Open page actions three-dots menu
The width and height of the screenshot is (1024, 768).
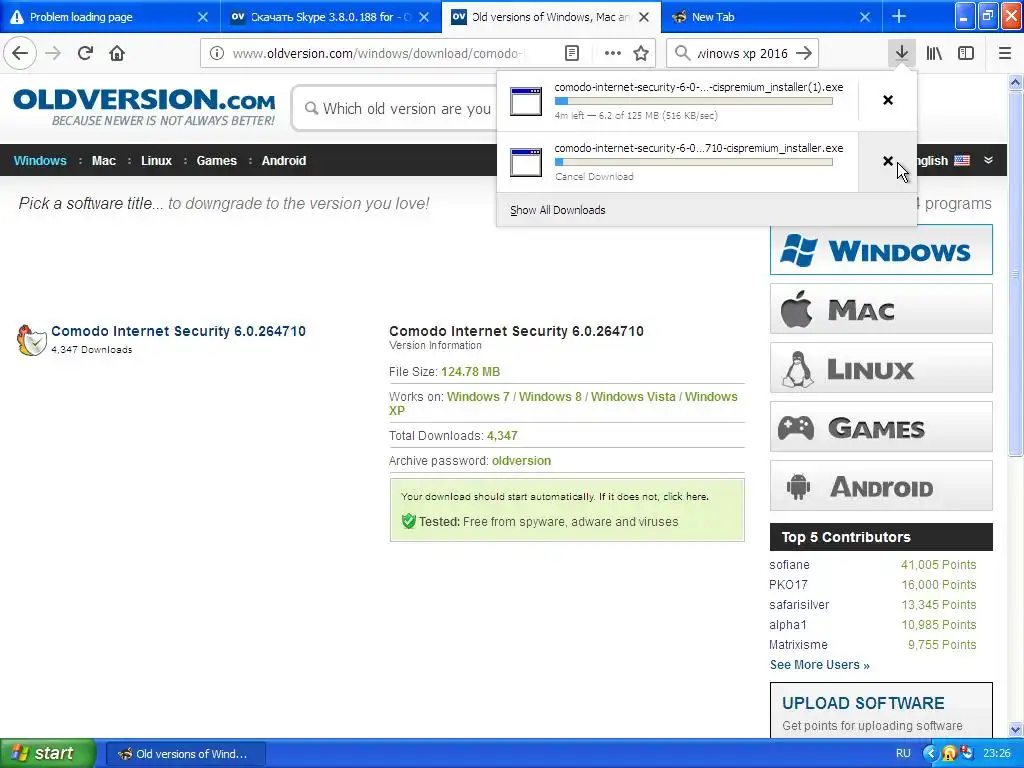613,54
